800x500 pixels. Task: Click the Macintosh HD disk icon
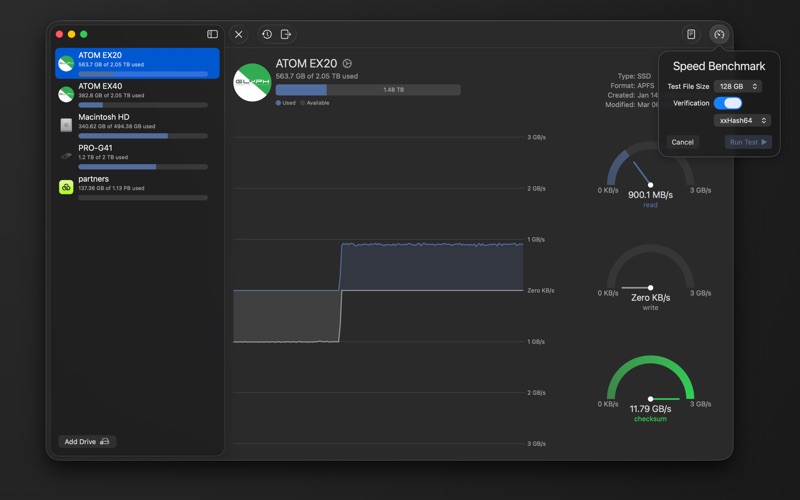[66, 125]
